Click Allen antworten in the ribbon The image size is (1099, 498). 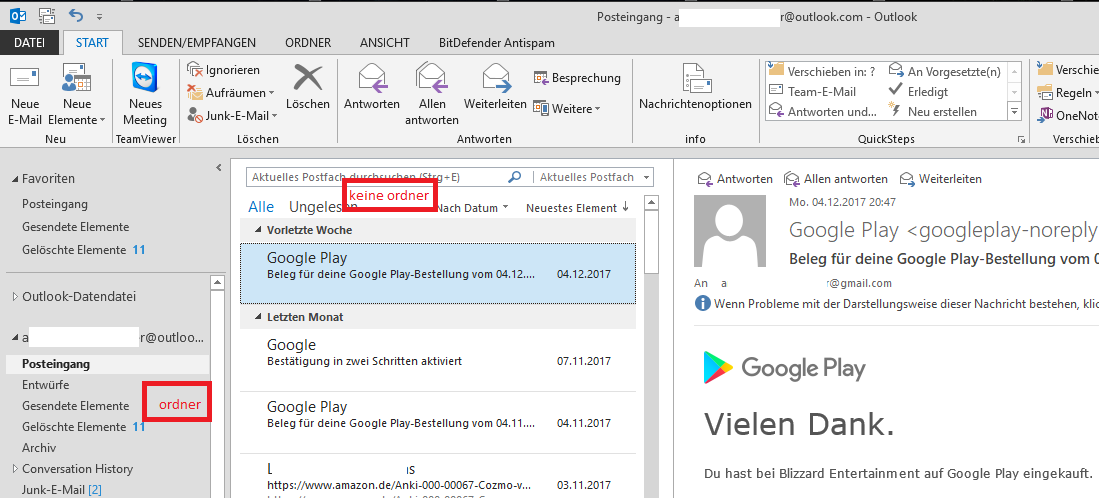pyautogui.click(x=432, y=93)
